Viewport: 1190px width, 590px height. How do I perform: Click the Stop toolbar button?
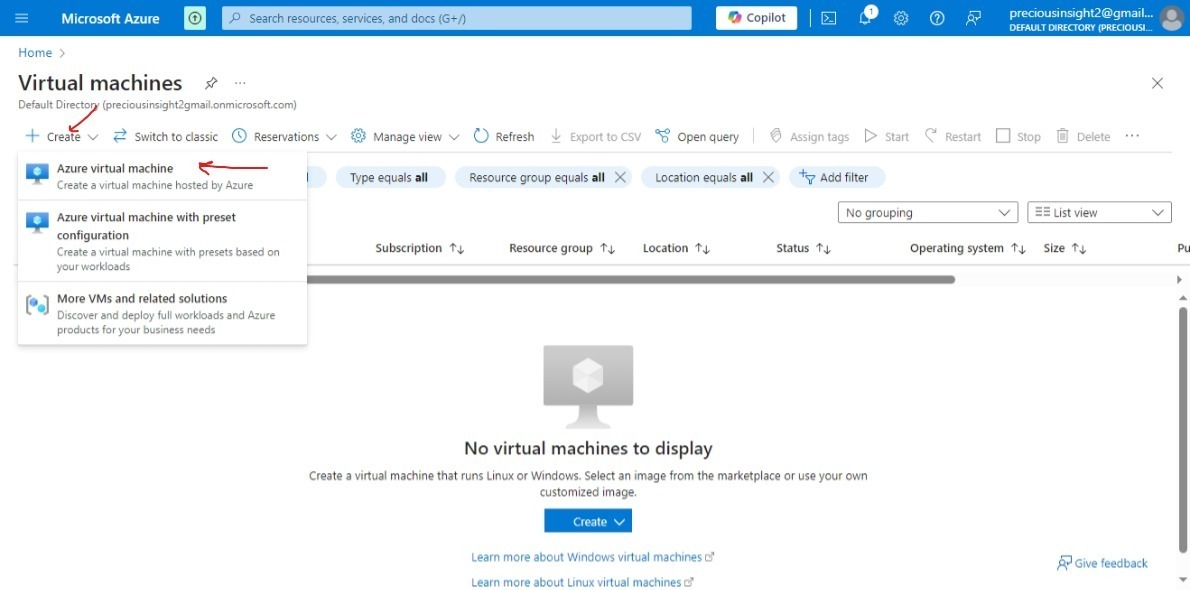tap(1018, 137)
